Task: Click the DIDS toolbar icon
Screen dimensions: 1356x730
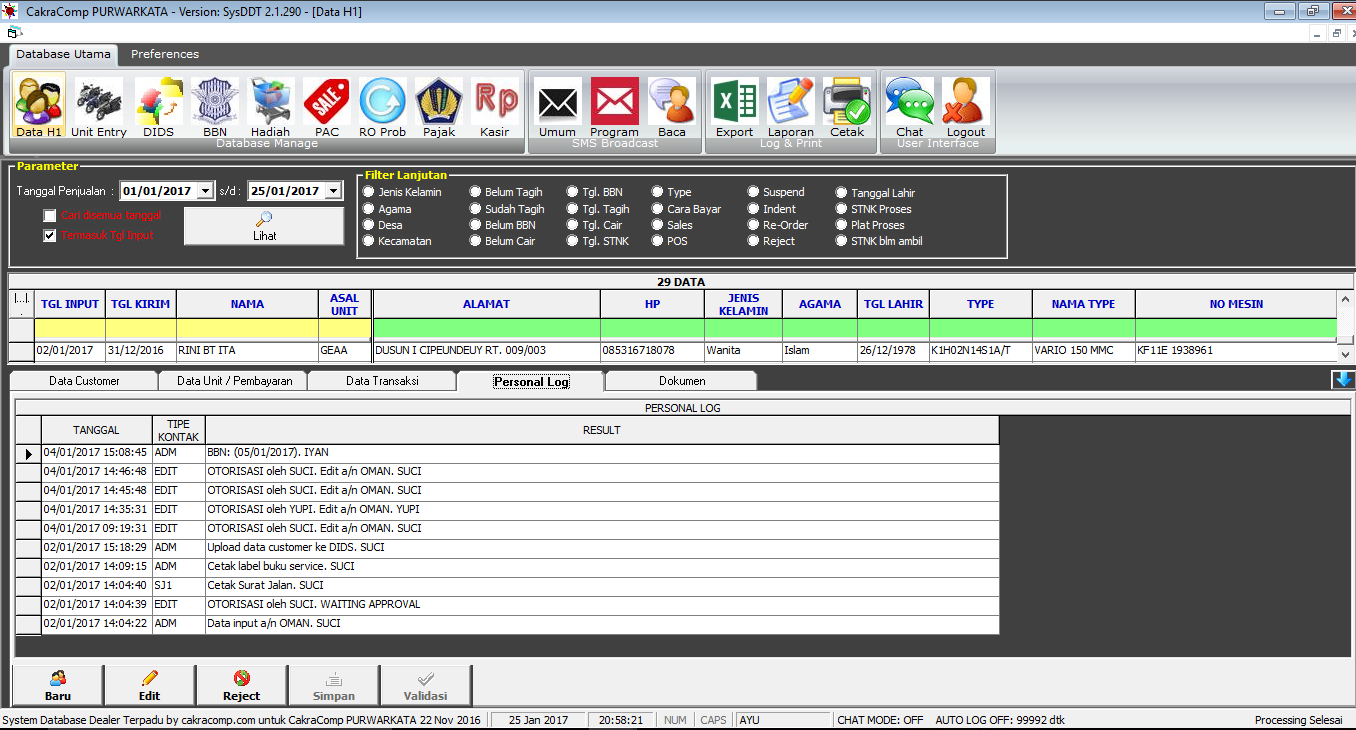Action: [158, 103]
